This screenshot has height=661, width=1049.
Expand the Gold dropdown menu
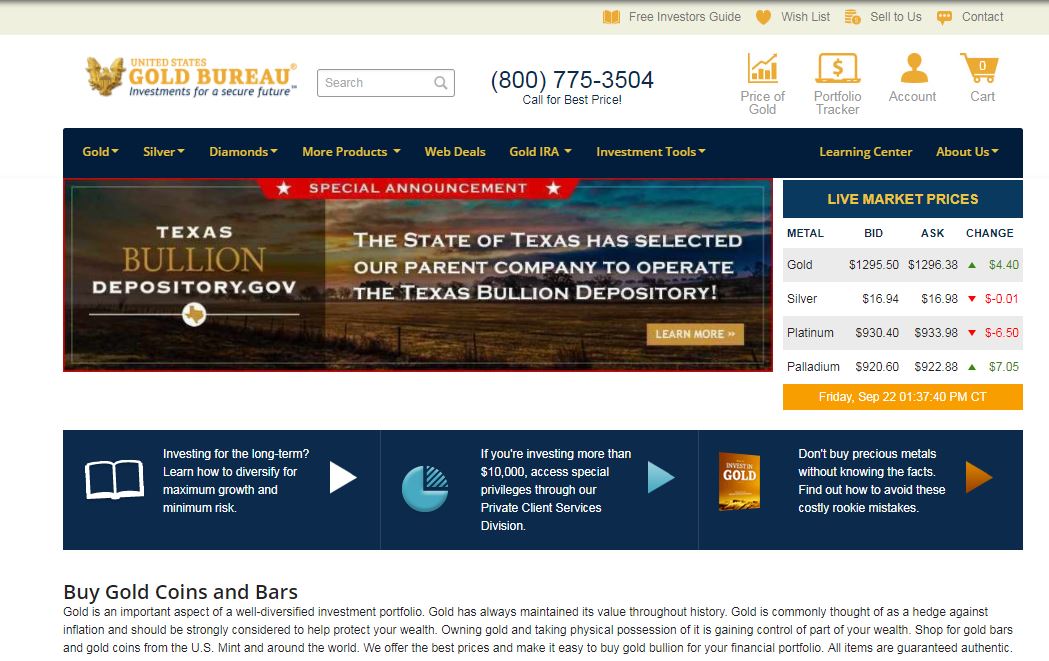pyautogui.click(x=100, y=152)
